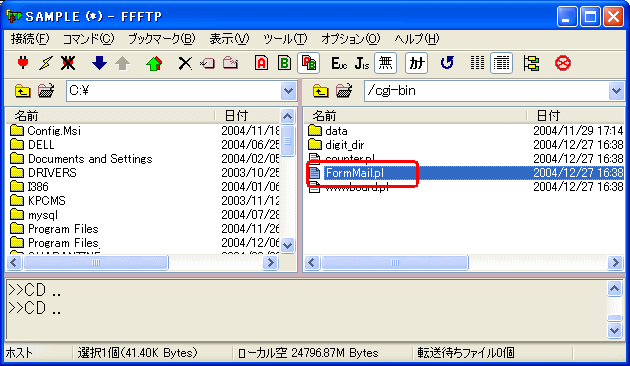Sort local files by 日付 column header

tap(248, 116)
